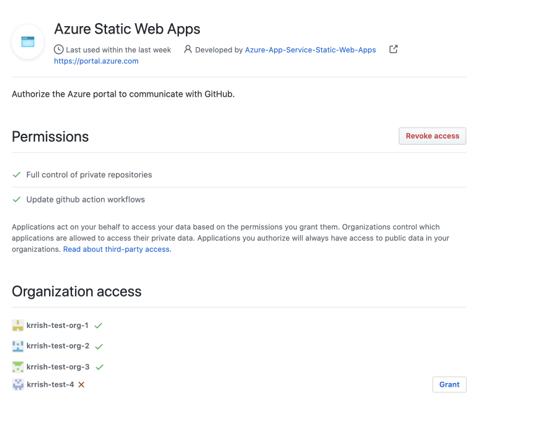Click the Azure Static Web Apps logo

click(x=28, y=42)
